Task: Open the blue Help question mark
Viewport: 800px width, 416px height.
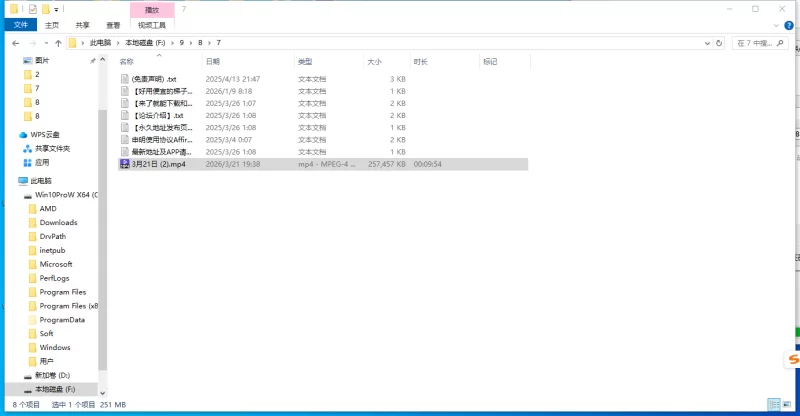Action: coord(791,25)
